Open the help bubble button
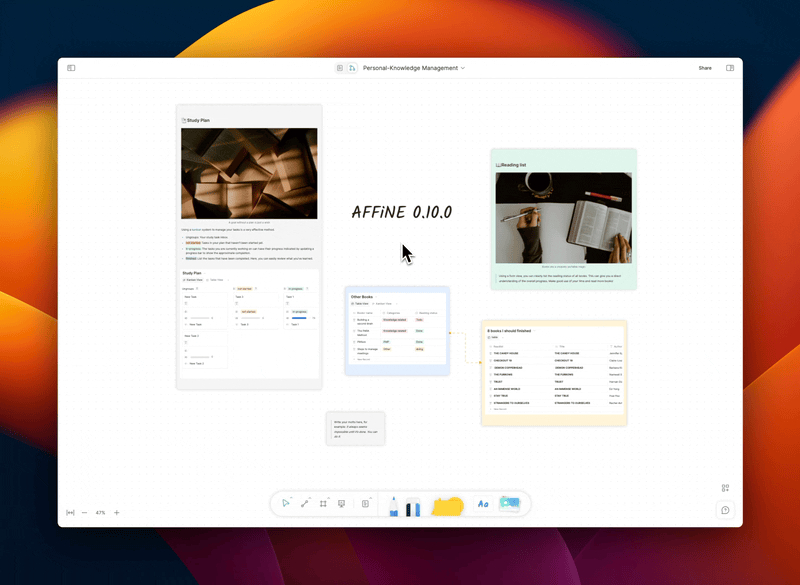This screenshot has width=800, height=585. point(725,510)
